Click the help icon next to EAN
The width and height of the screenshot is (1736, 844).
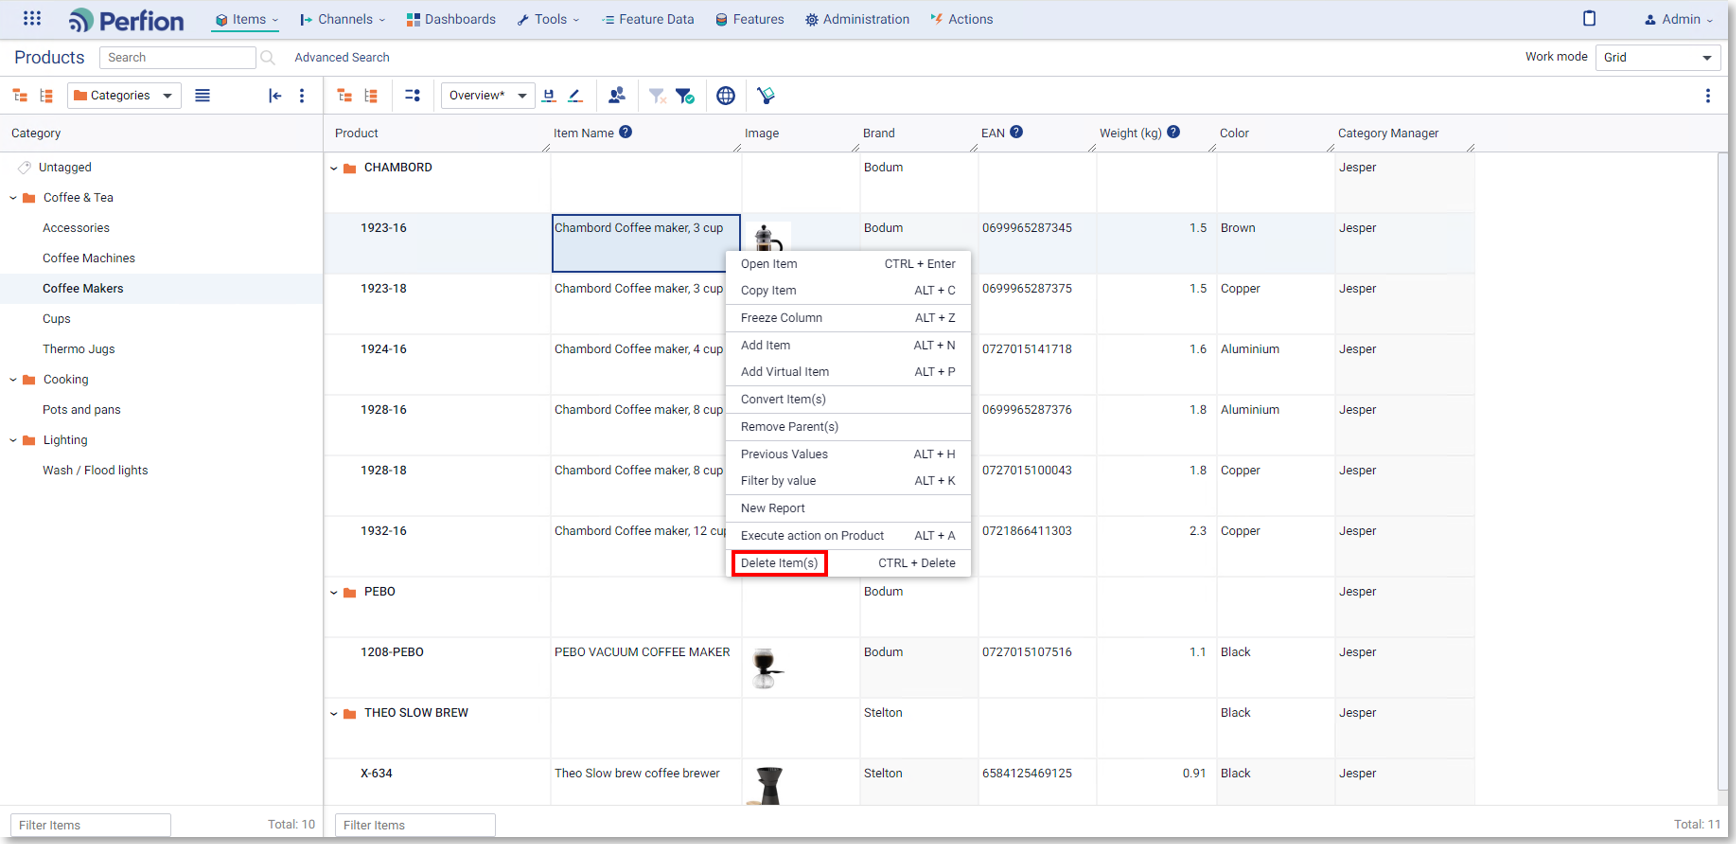[x=1016, y=132]
